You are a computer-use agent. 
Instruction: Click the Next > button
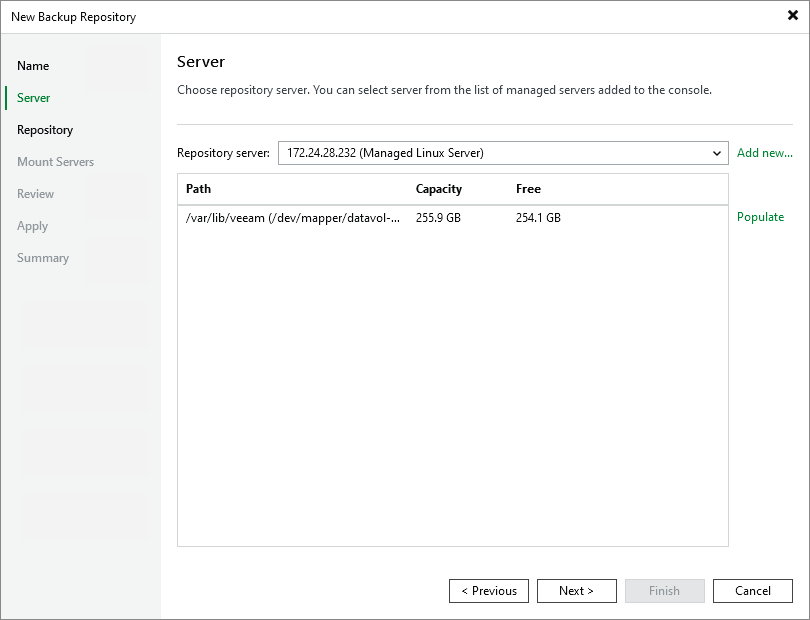(577, 591)
